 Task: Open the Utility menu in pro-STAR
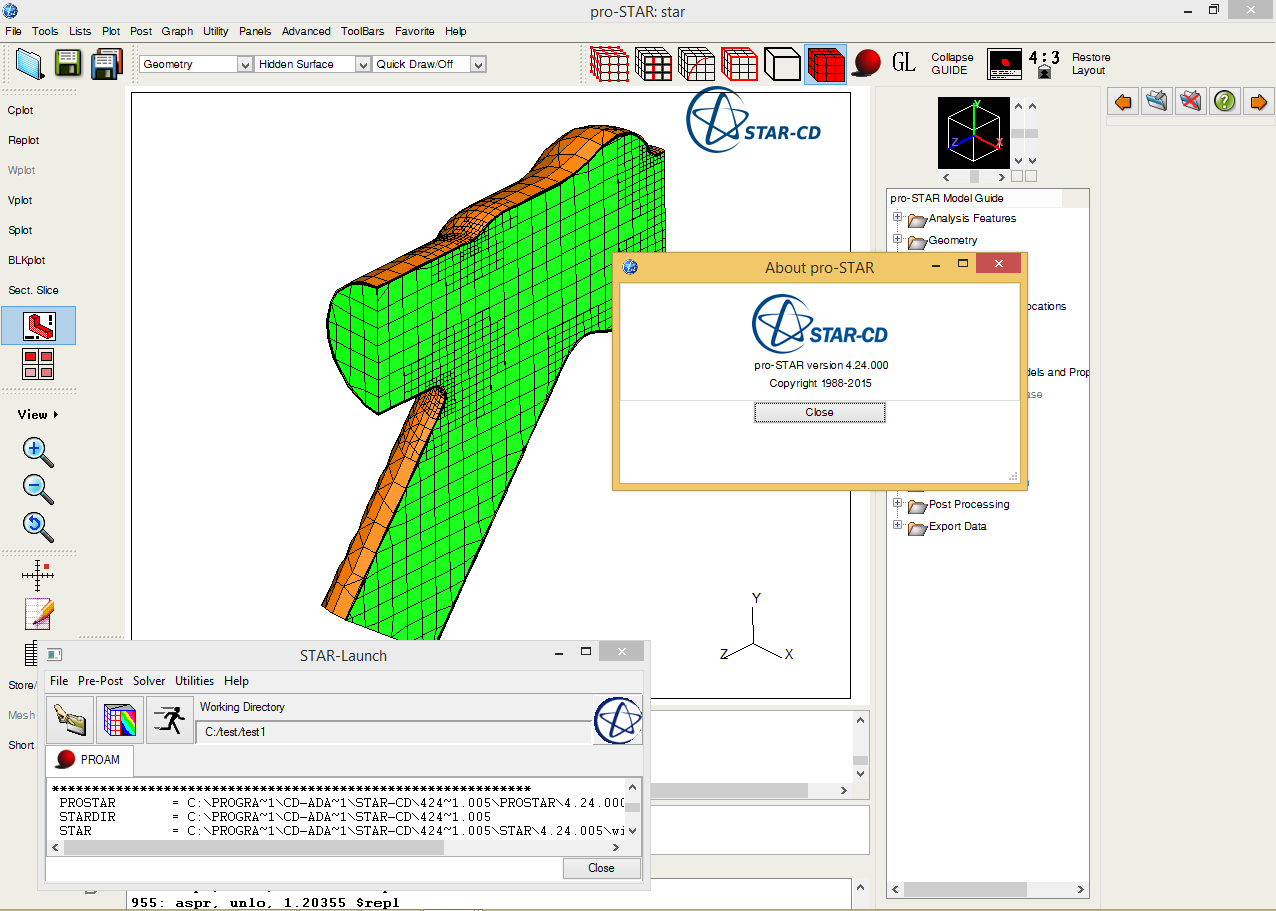[216, 31]
